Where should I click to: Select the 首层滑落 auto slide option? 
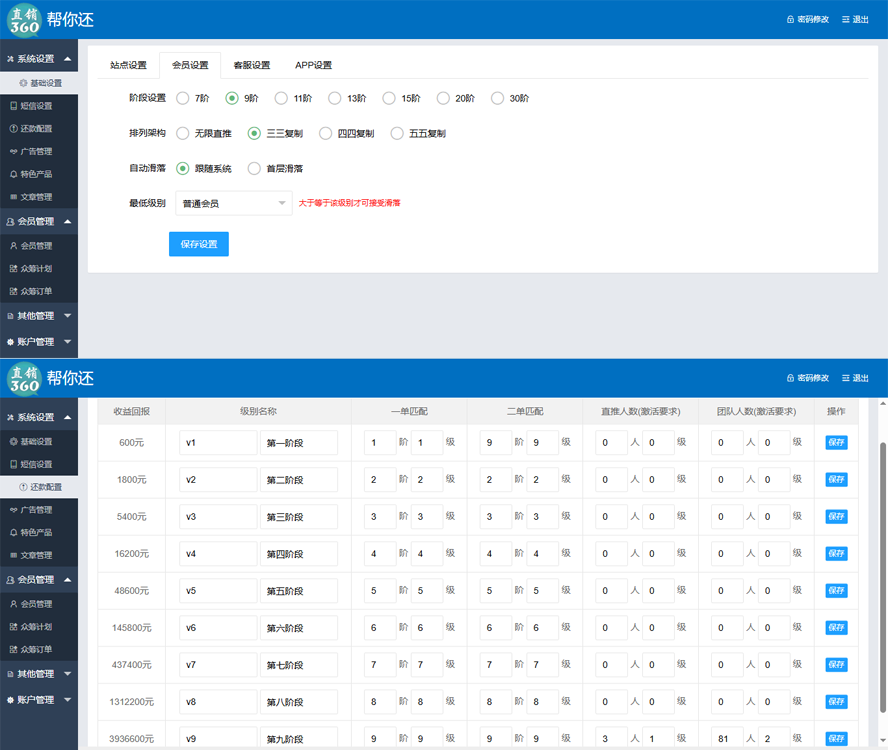tap(254, 168)
